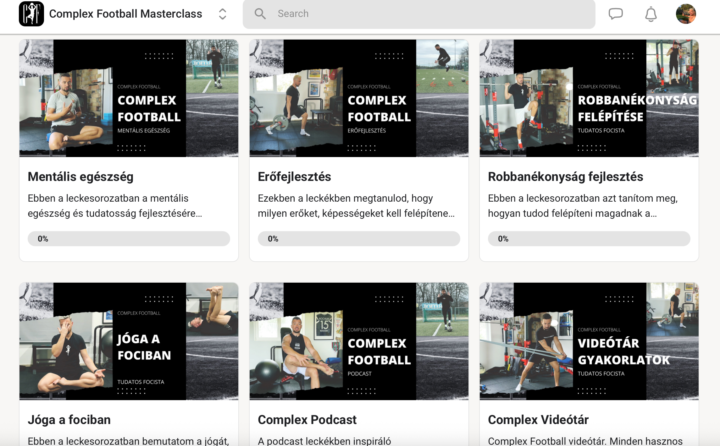
Task: Open the Jóga a fociban course thumbnail
Action: (x=129, y=341)
